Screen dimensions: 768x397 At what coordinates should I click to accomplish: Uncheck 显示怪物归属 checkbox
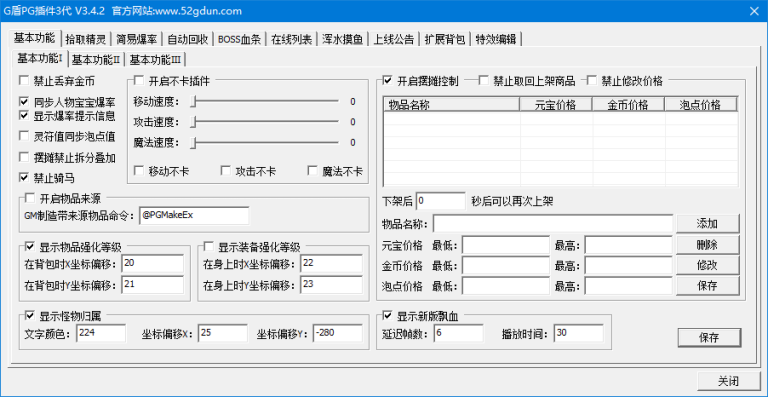(30, 315)
